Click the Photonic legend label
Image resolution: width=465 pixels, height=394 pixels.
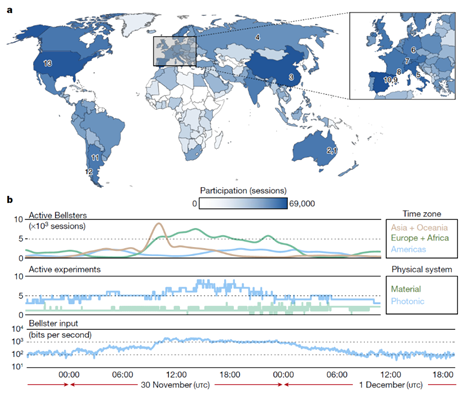coord(407,301)
